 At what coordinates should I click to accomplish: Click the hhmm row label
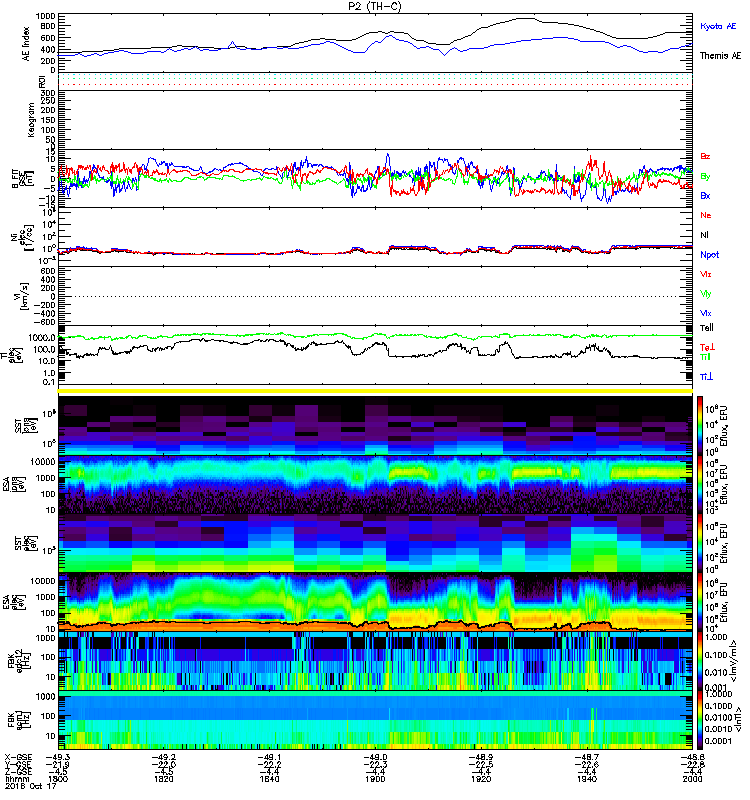(x=17, y=779)
